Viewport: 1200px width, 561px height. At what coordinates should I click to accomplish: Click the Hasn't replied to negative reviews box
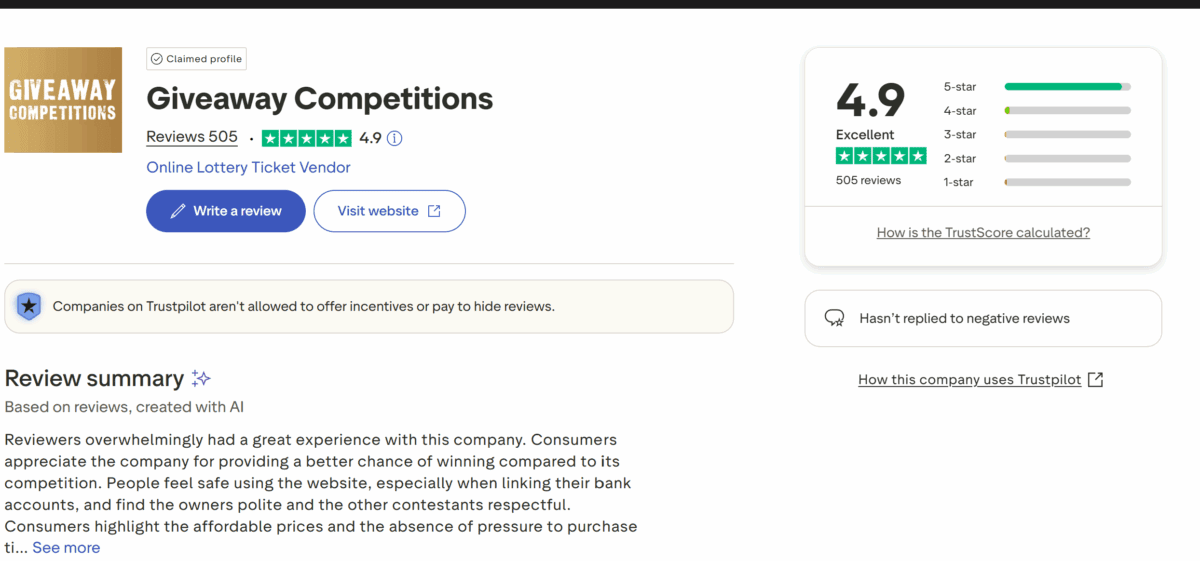click(x=983, y=318)
